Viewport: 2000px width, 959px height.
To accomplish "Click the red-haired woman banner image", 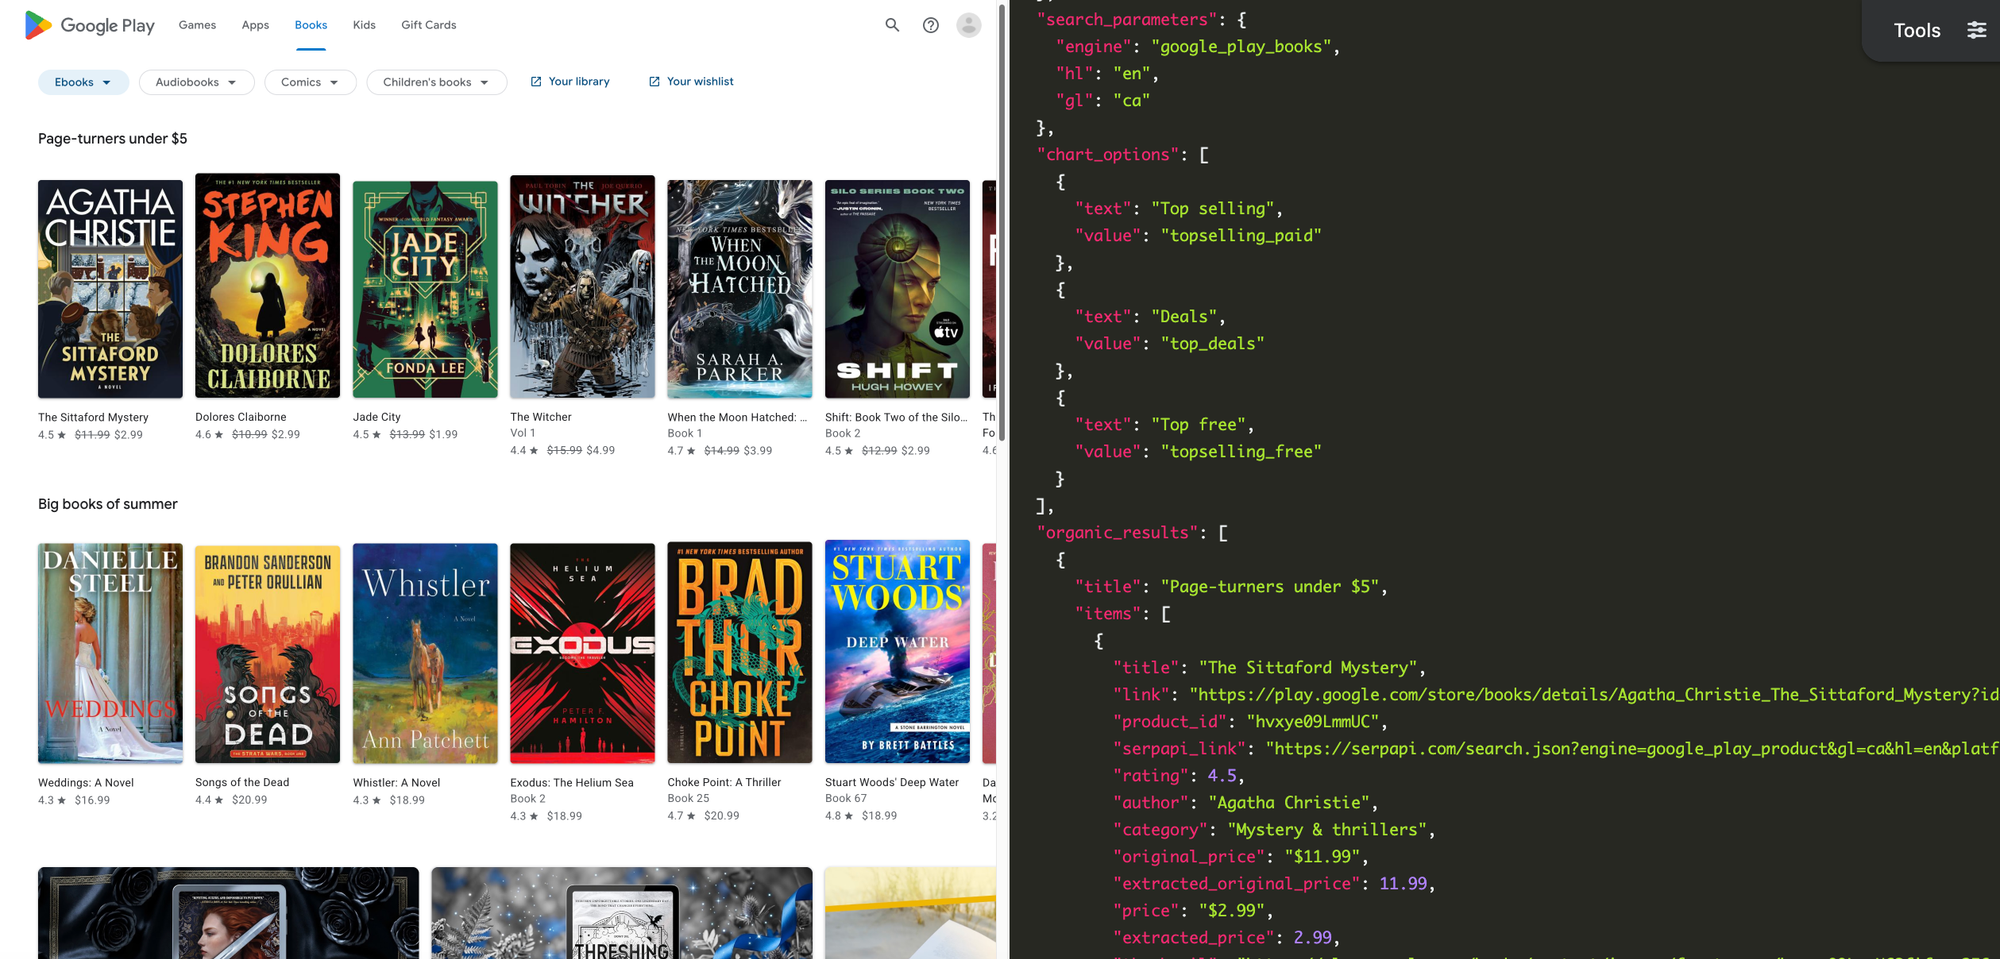I will click(x=228, y=913).
